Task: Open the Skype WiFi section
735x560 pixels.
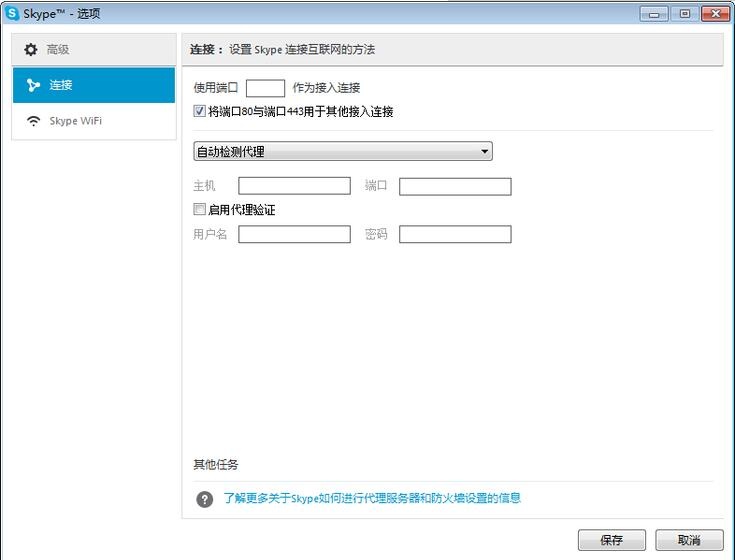Action: [x=94, y=121]
